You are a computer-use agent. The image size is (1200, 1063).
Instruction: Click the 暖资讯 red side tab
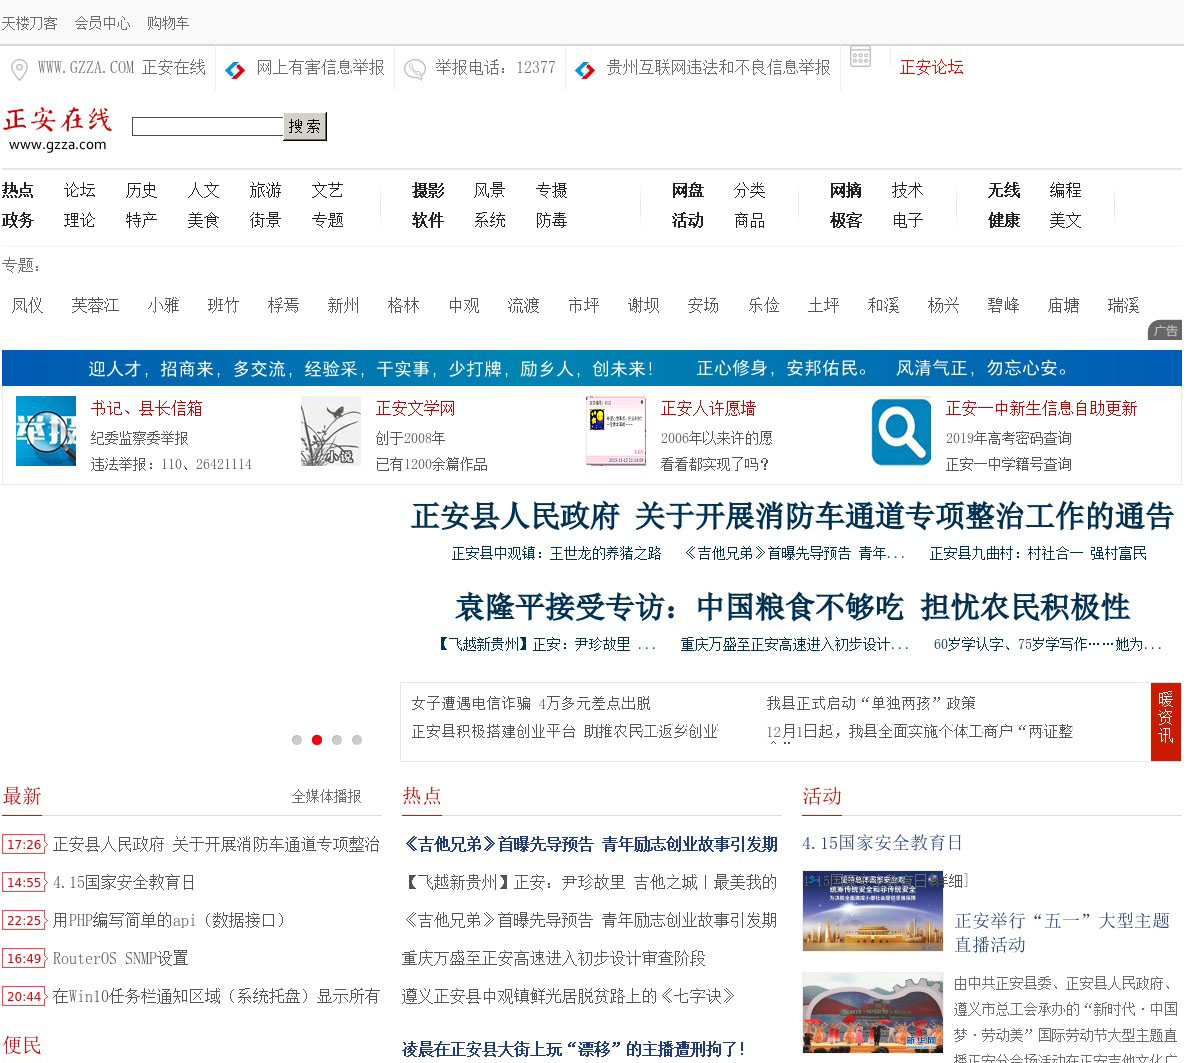1165,721
